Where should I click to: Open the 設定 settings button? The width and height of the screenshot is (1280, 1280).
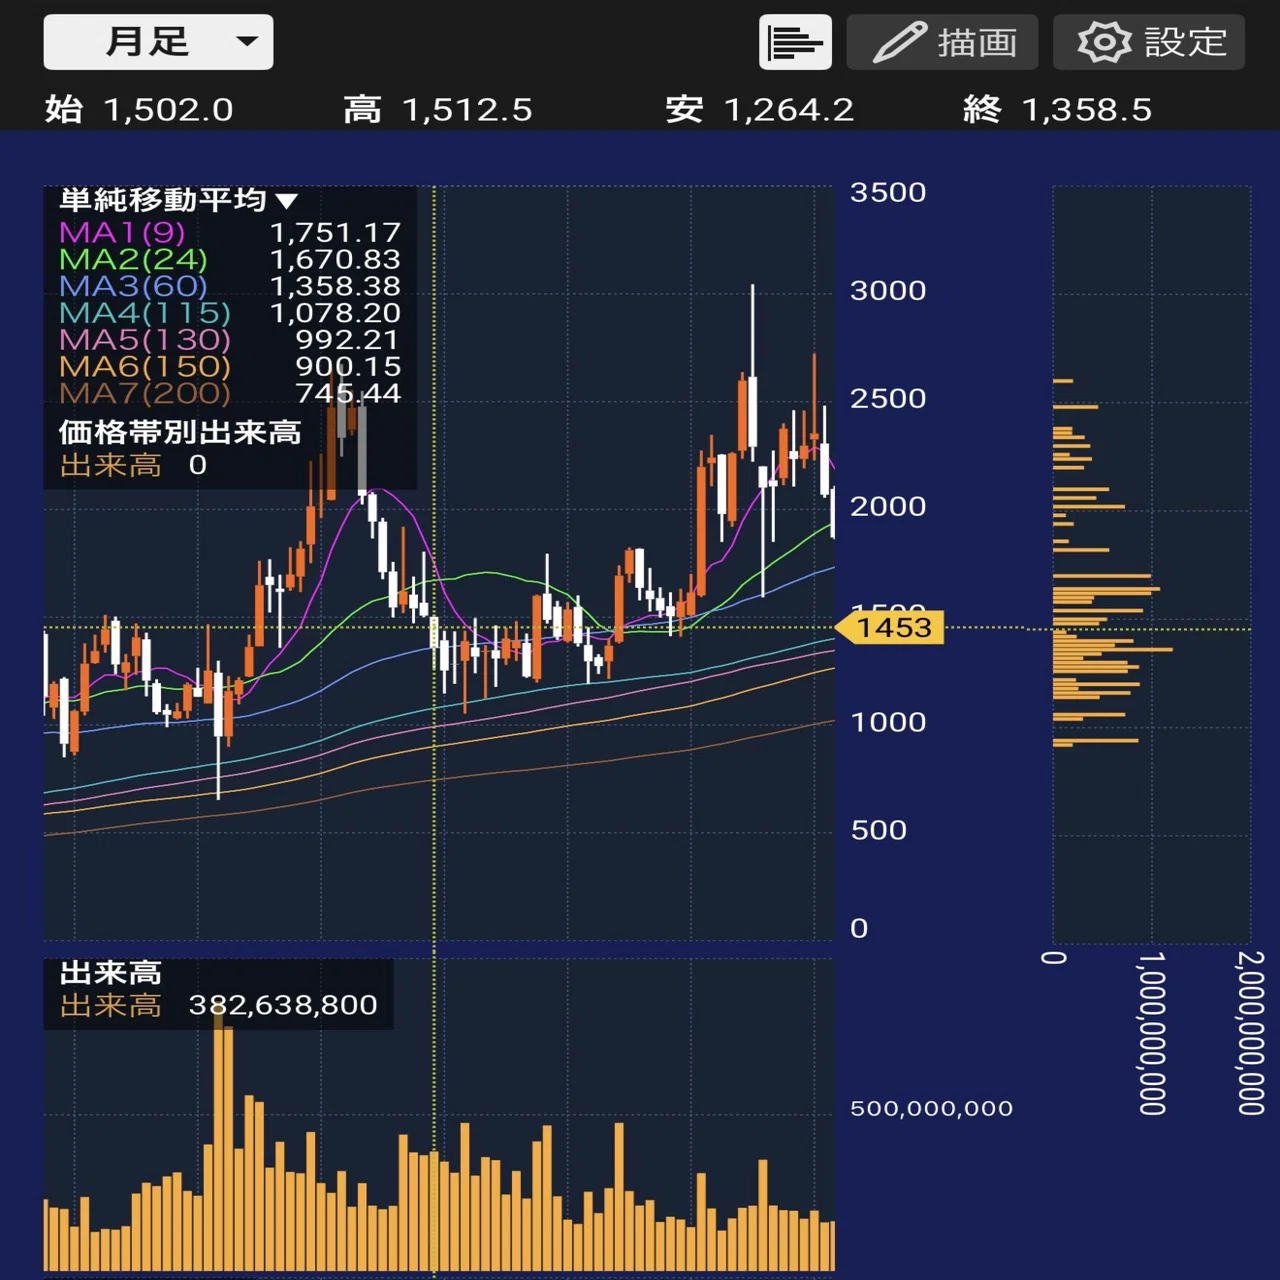click(x=1149, y=42)
